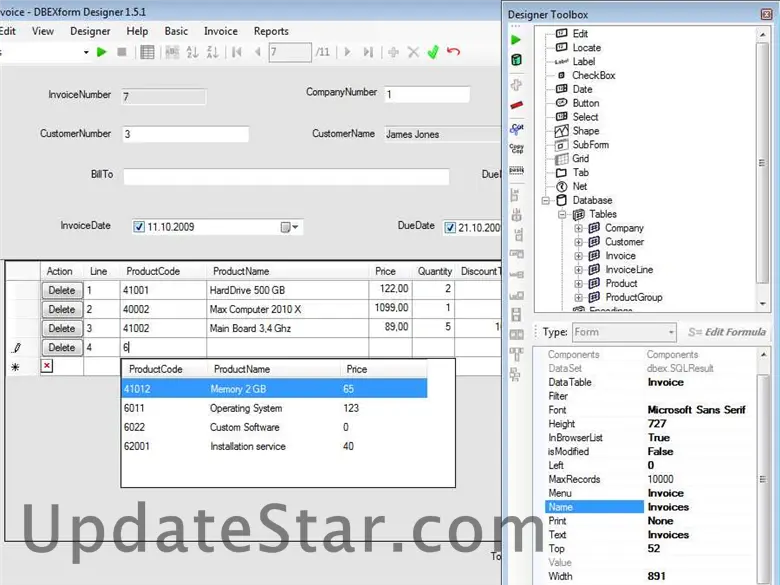Sort ascending with the A-Z icon
This screenshot has height=585, width=780.
click(x=192, y=52)
